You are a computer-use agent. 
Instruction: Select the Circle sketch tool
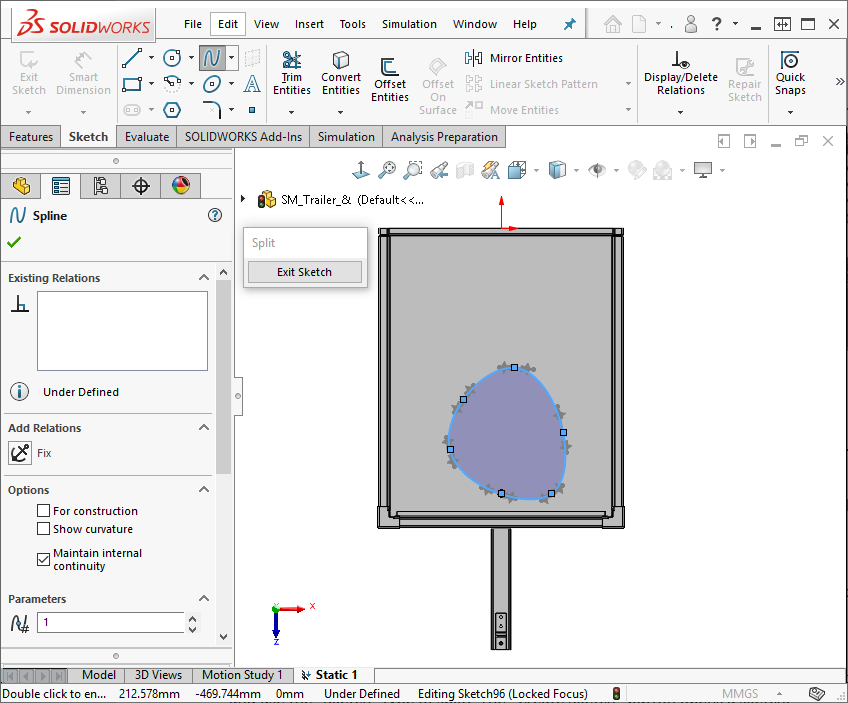point(172,58)
